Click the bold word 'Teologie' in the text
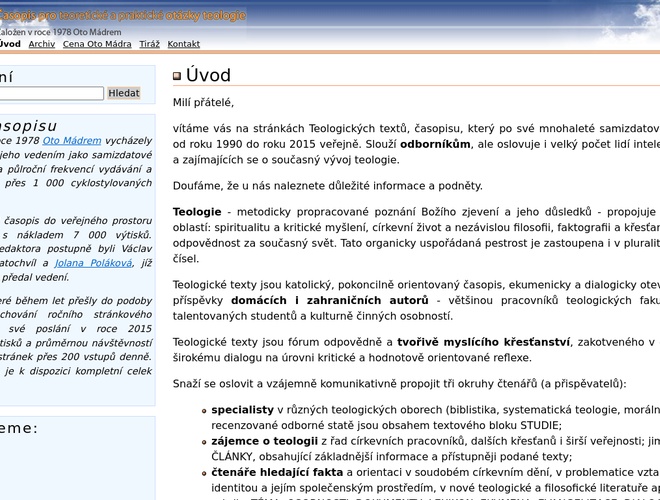 [197, 212]
